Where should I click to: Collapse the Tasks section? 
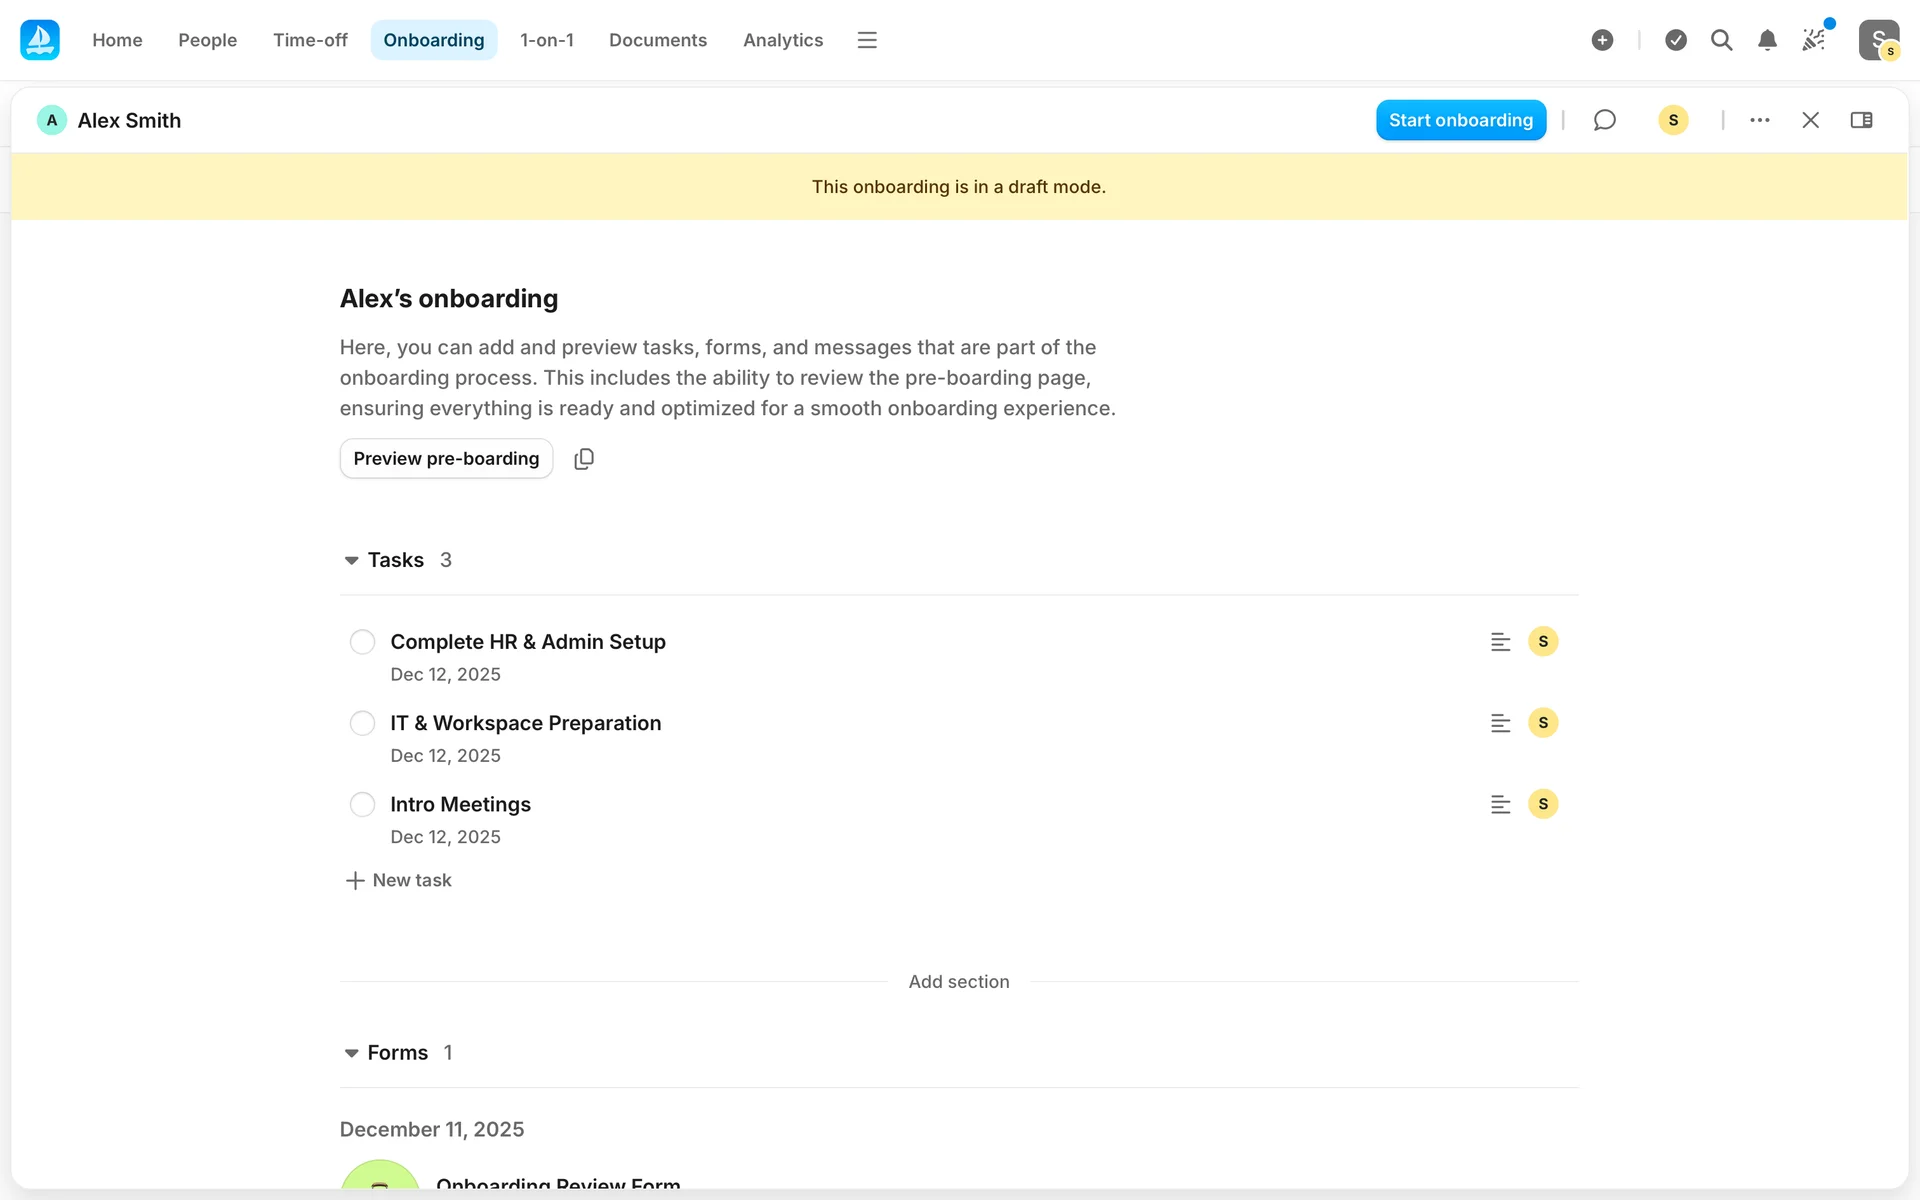click(x=351, y=561)
